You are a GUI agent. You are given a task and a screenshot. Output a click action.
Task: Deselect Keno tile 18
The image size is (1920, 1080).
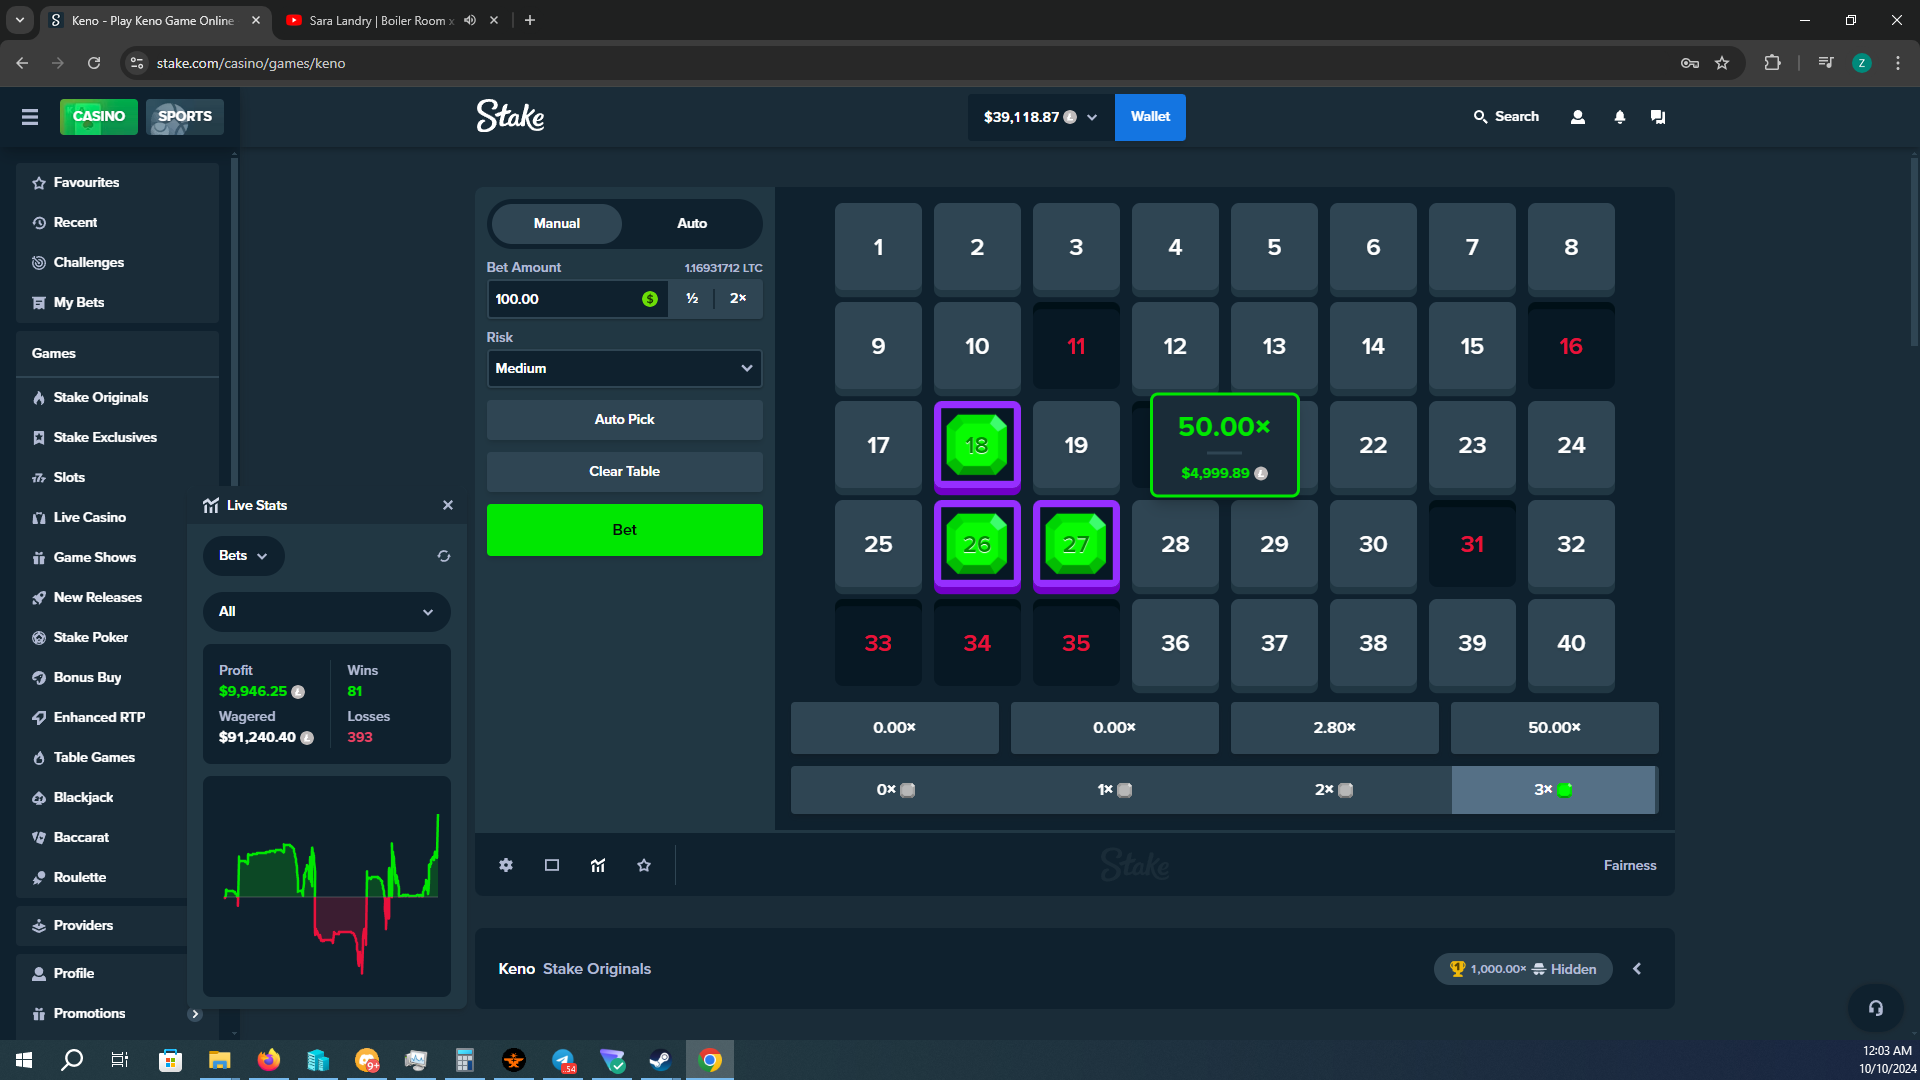click(x=977, y=445)
